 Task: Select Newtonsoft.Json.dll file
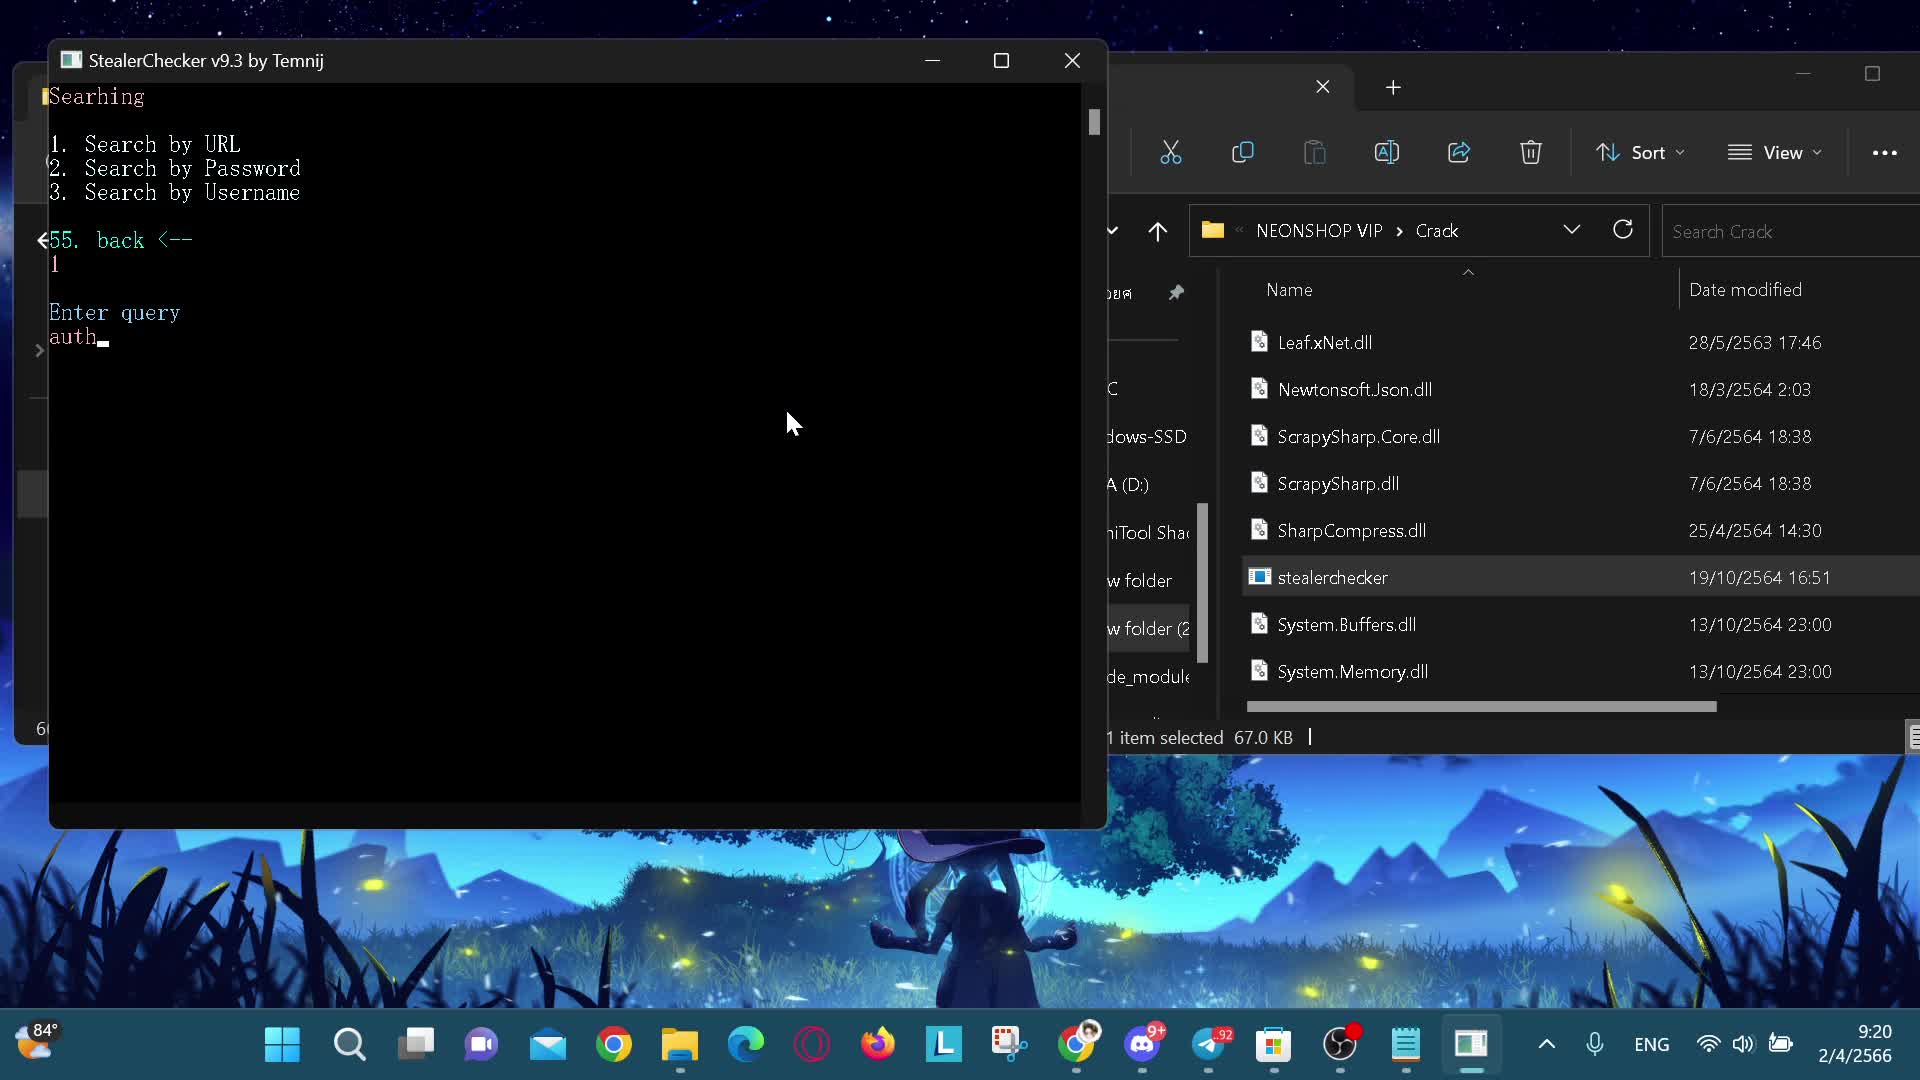[1354, 389]
